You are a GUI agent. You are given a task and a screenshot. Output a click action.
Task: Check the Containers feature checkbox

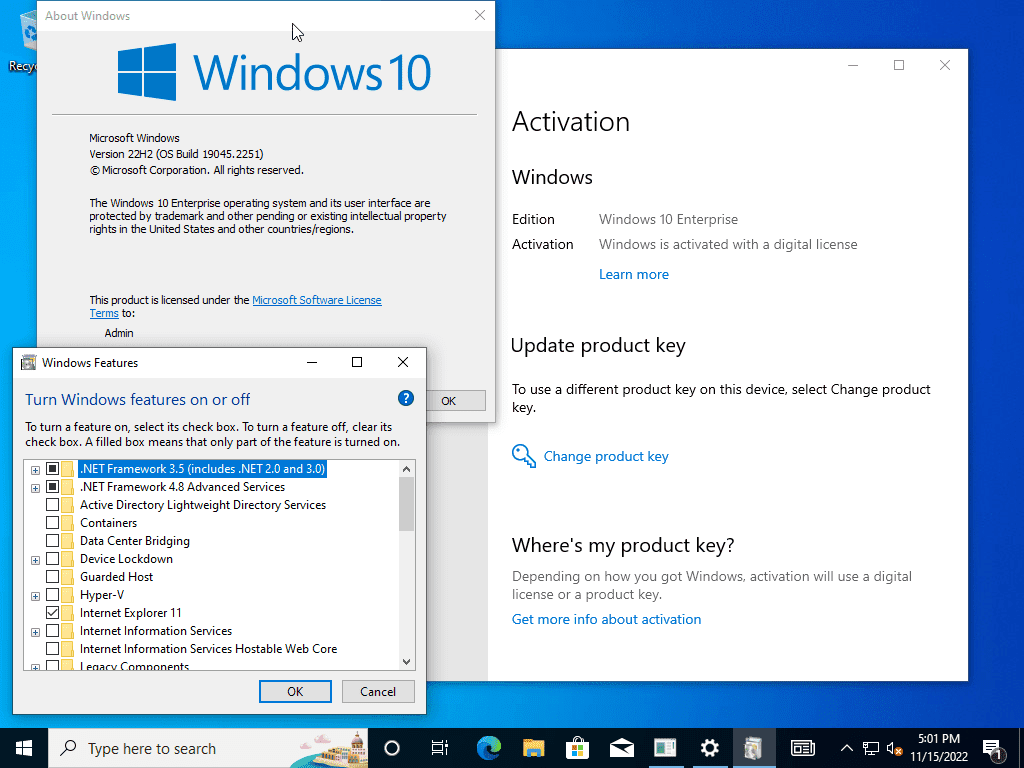click(x=52, y=523)
